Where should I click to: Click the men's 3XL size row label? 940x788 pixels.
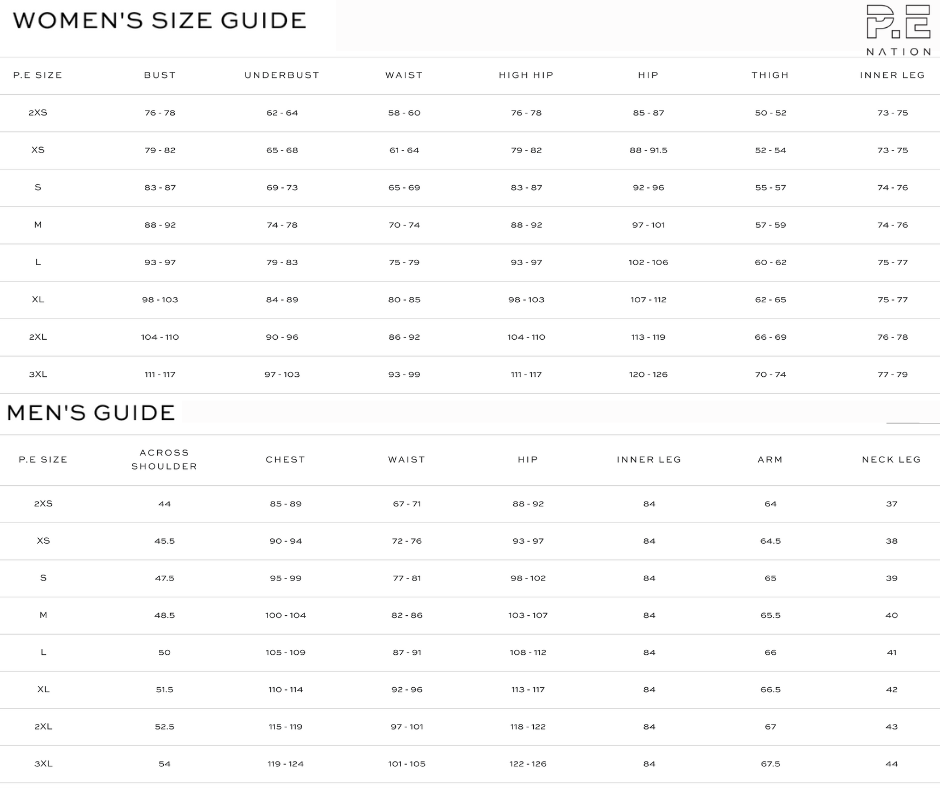(43, 764)
